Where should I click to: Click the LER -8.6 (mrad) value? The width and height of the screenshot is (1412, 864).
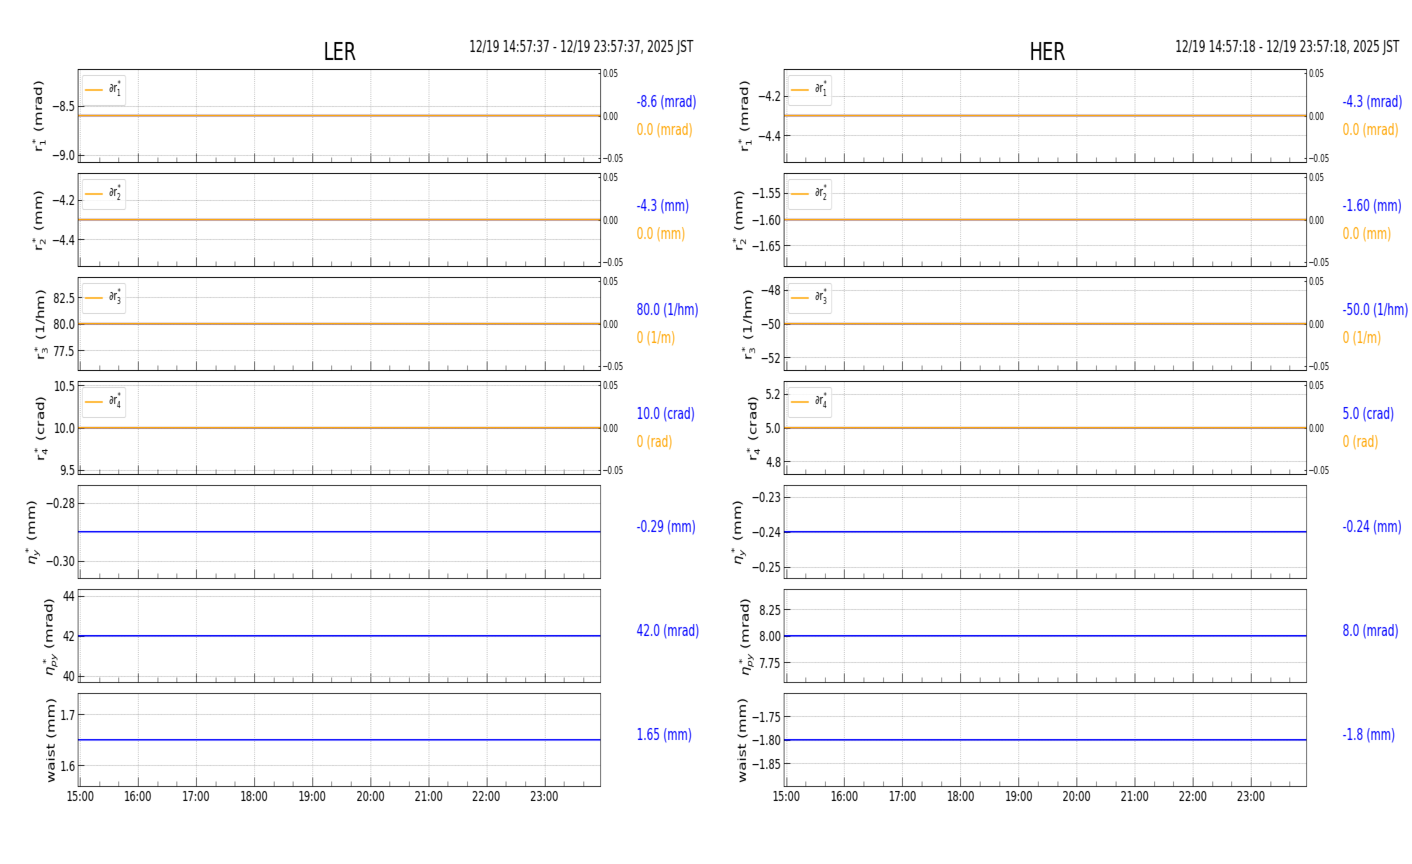(x=666, y=102)
